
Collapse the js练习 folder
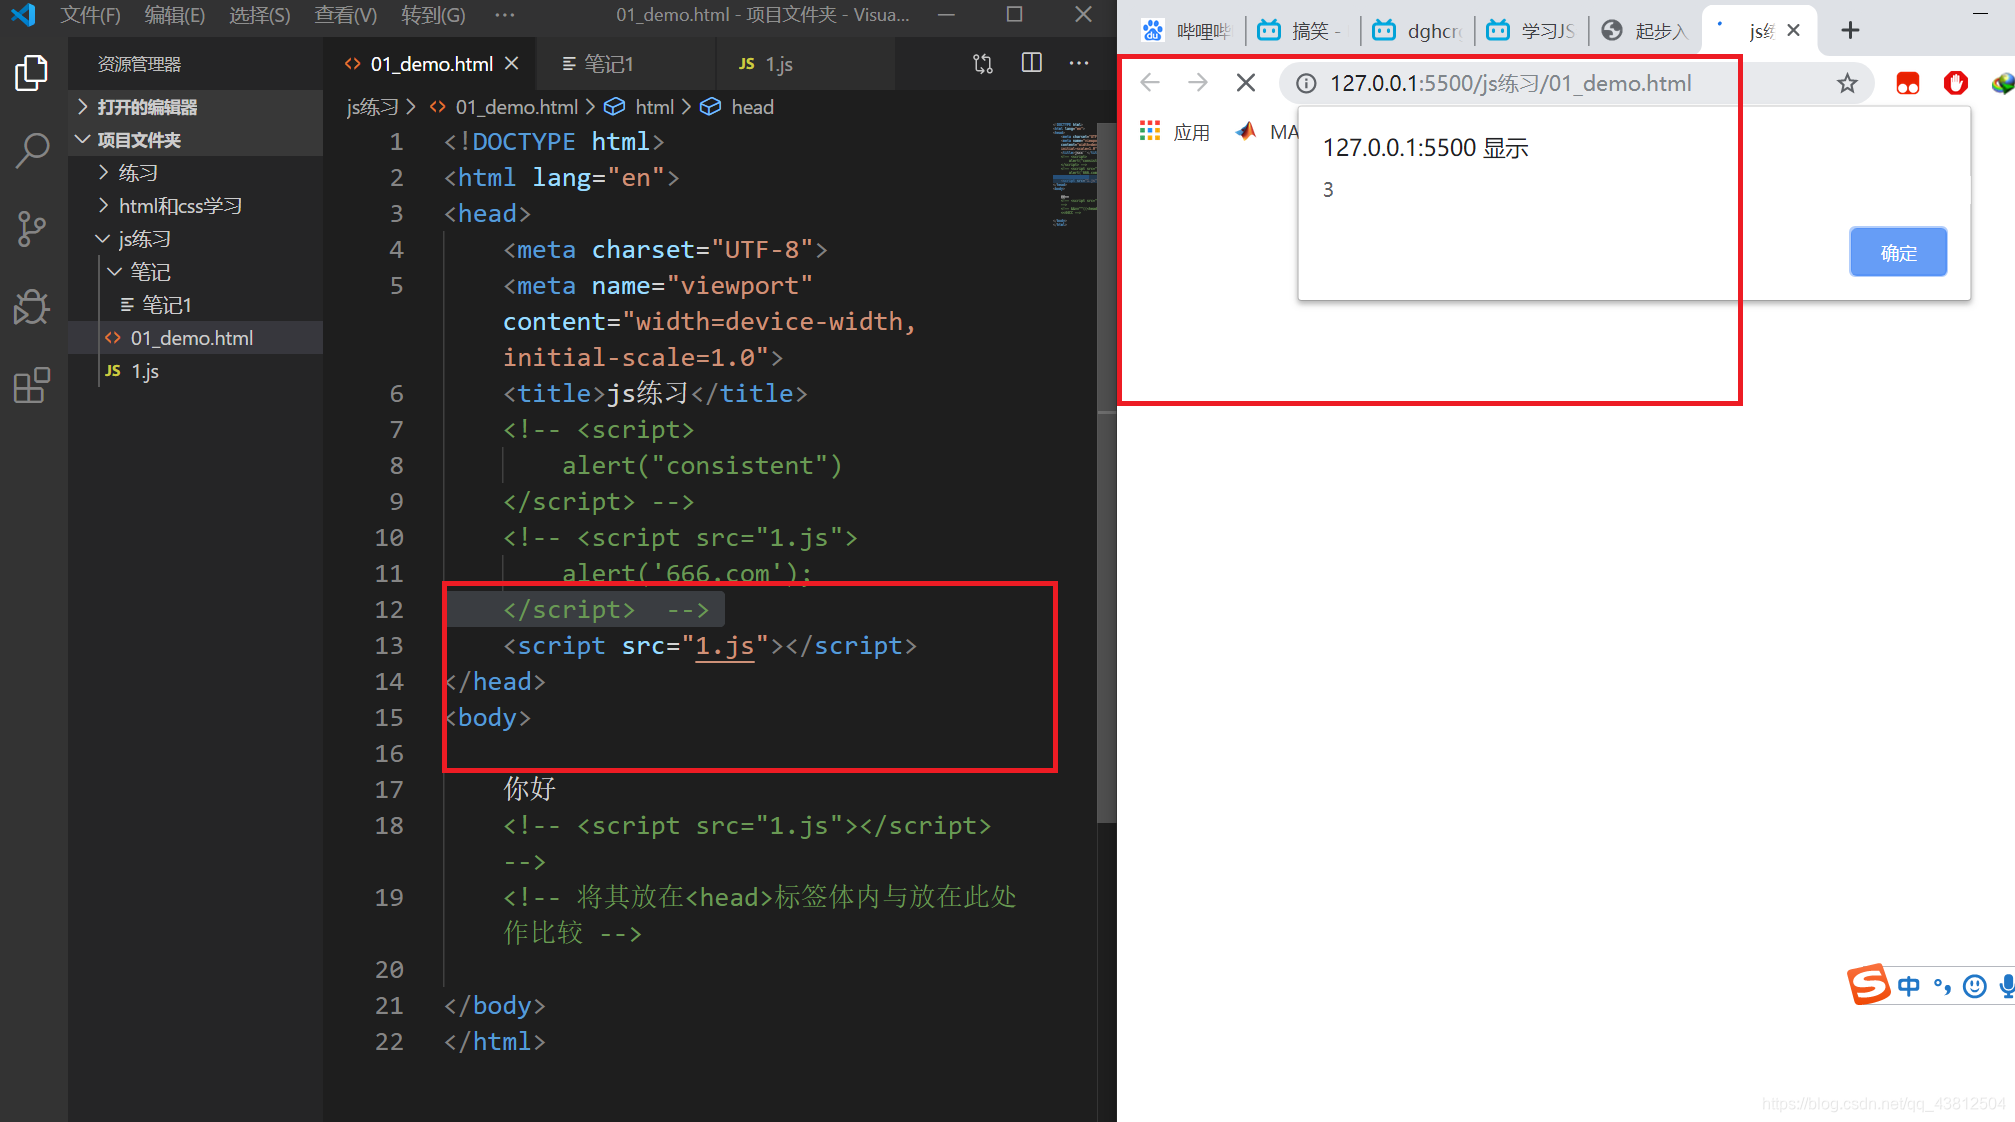click(x=195, y=239)
